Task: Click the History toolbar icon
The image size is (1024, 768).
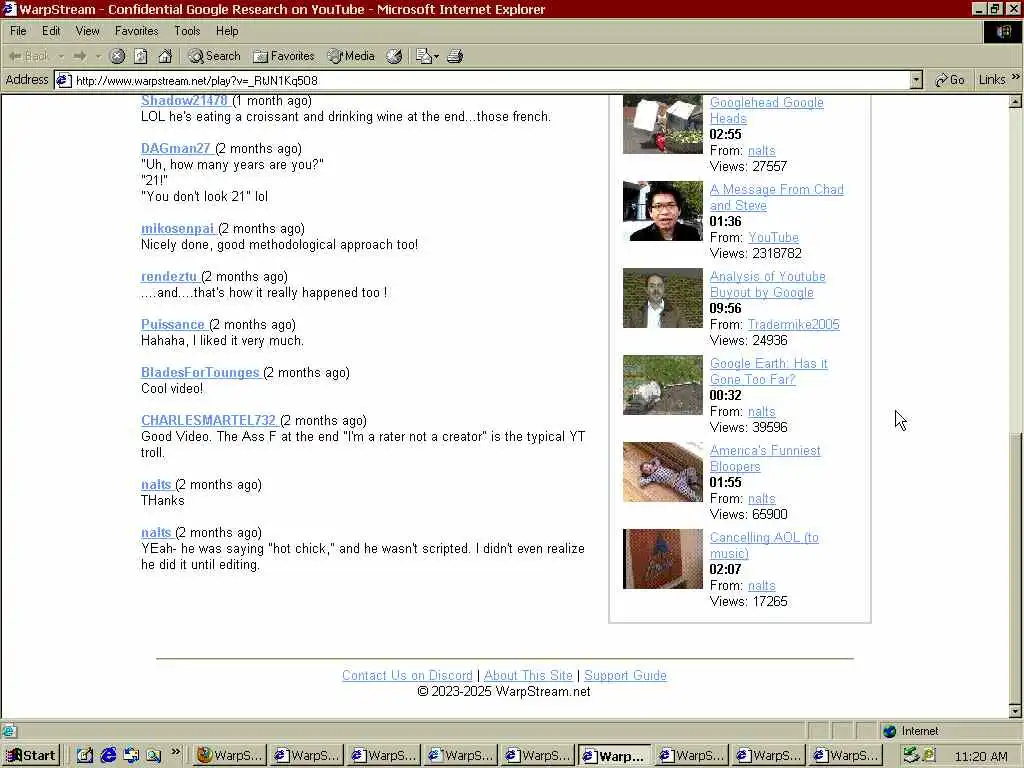Action: [x=394, y=56]
